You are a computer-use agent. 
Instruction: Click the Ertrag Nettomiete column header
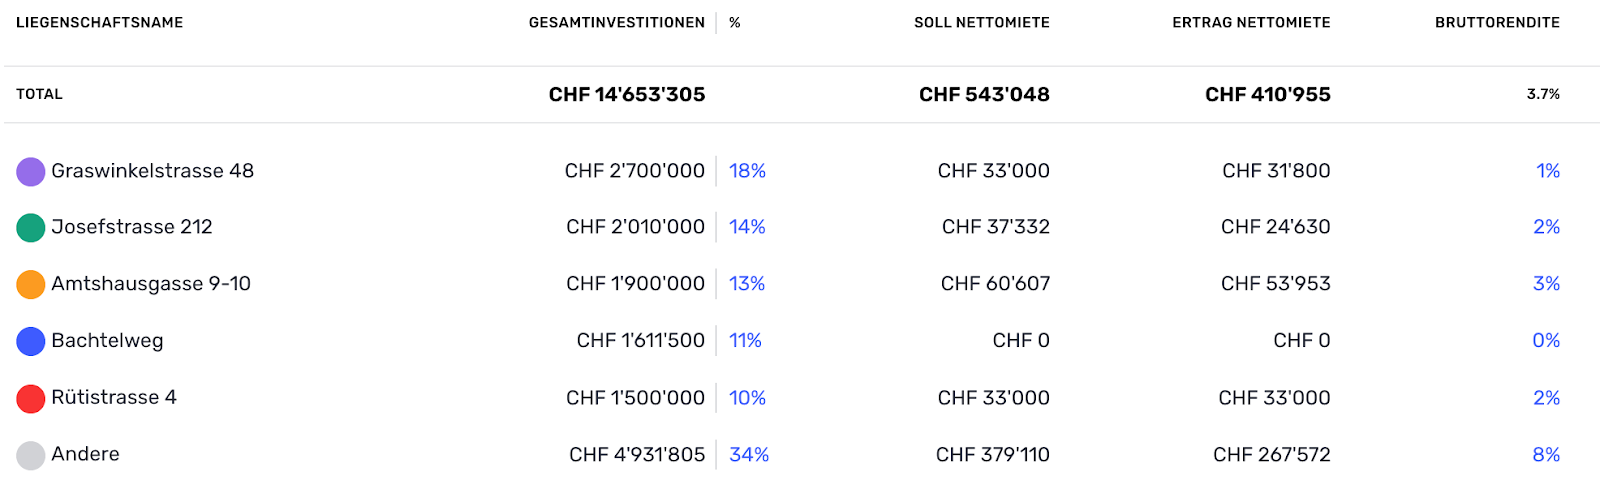coord(1251,22)
